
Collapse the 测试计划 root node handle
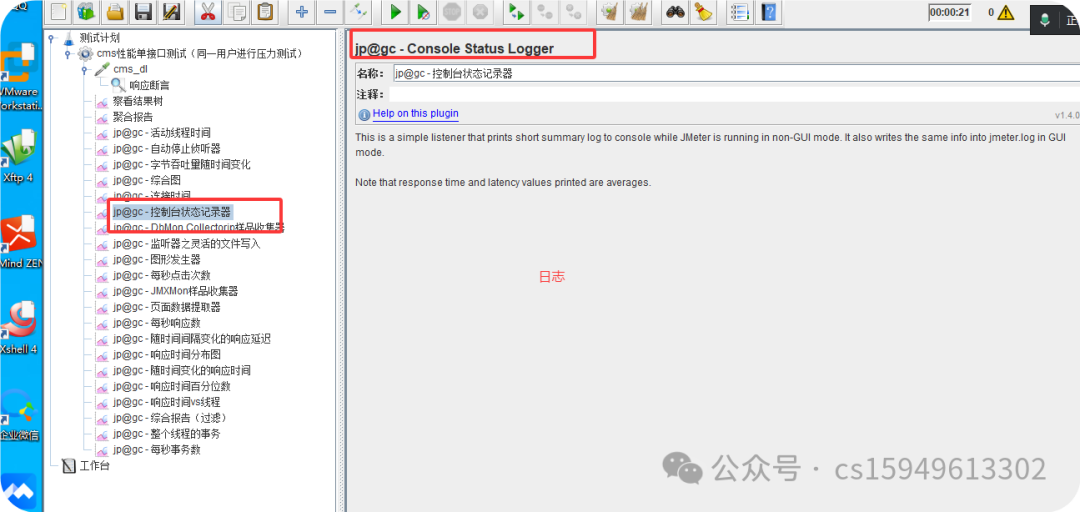[x=51, y=39]
